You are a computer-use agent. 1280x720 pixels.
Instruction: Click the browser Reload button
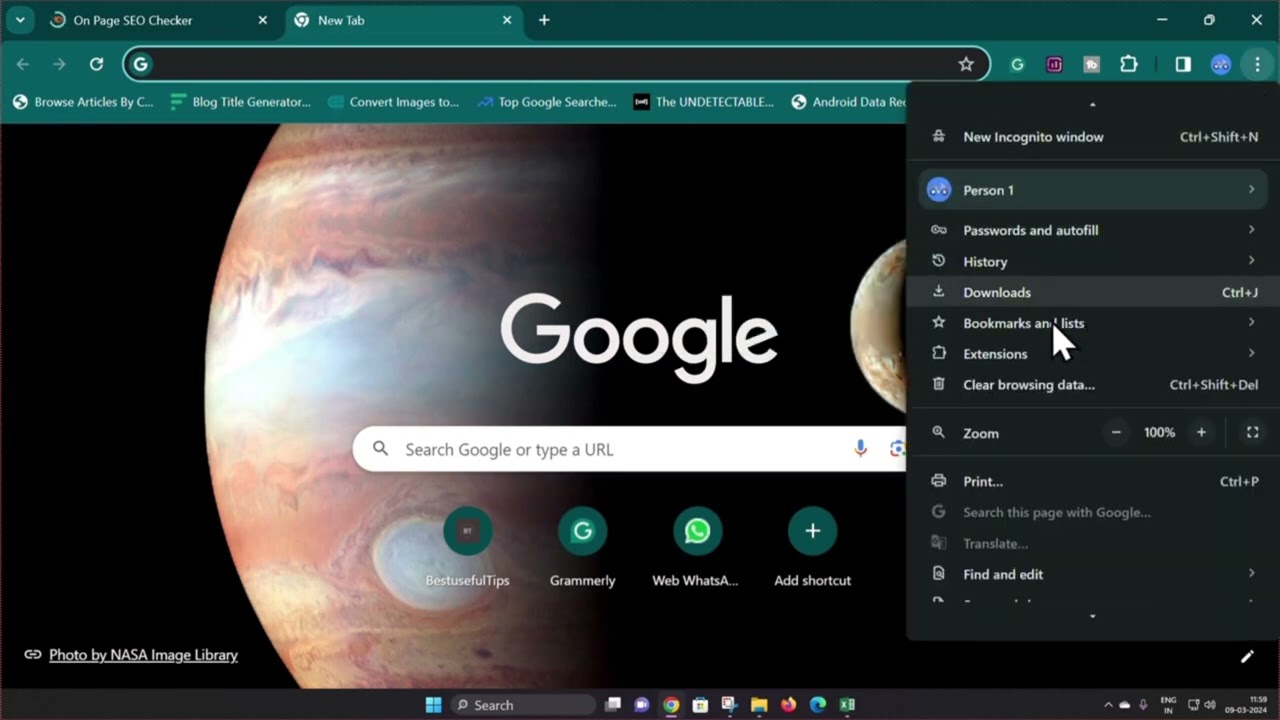click(96, 64)
